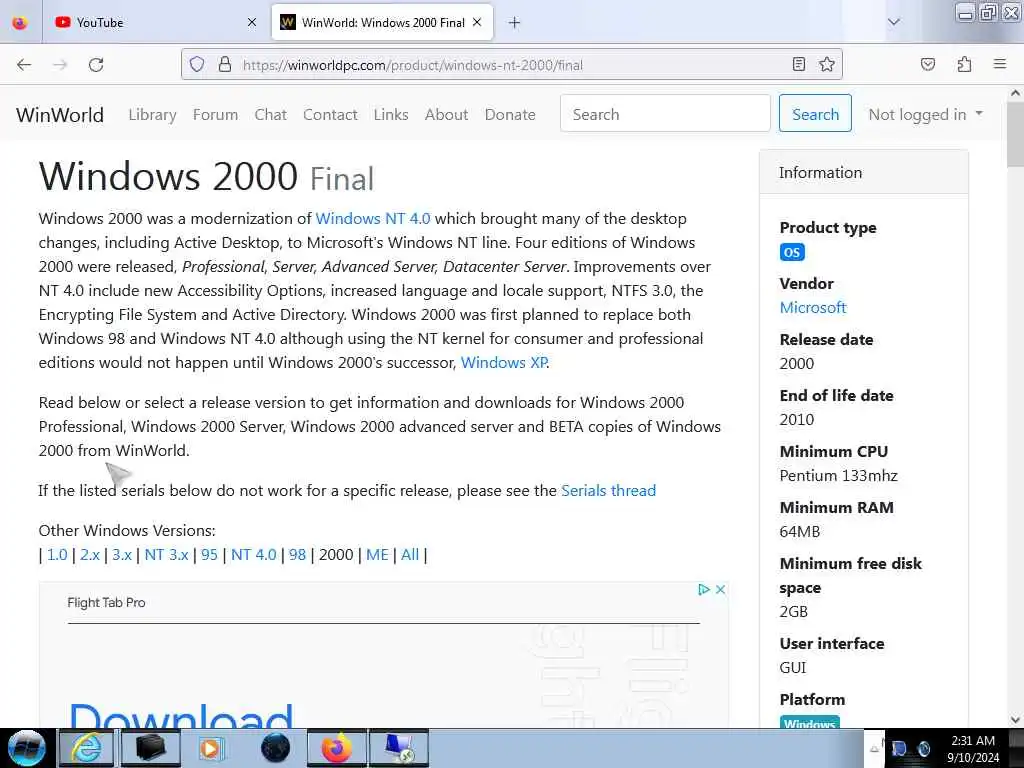
Task: Click the scrollbar up arrow
Action: click(1015, 93)
